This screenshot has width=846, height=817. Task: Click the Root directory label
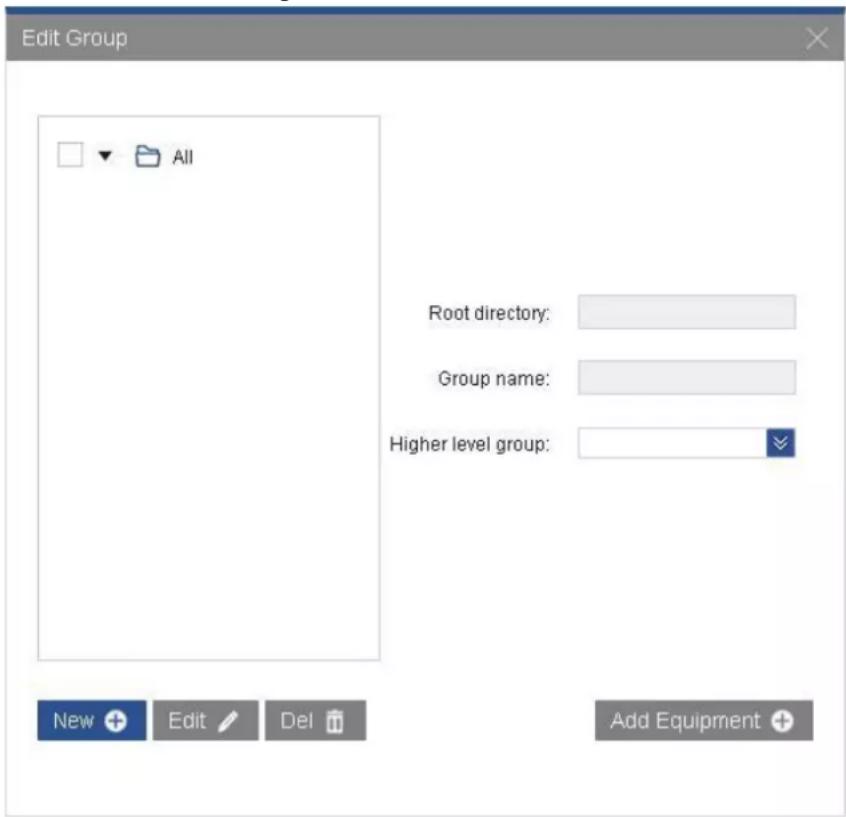coord(489,313)
